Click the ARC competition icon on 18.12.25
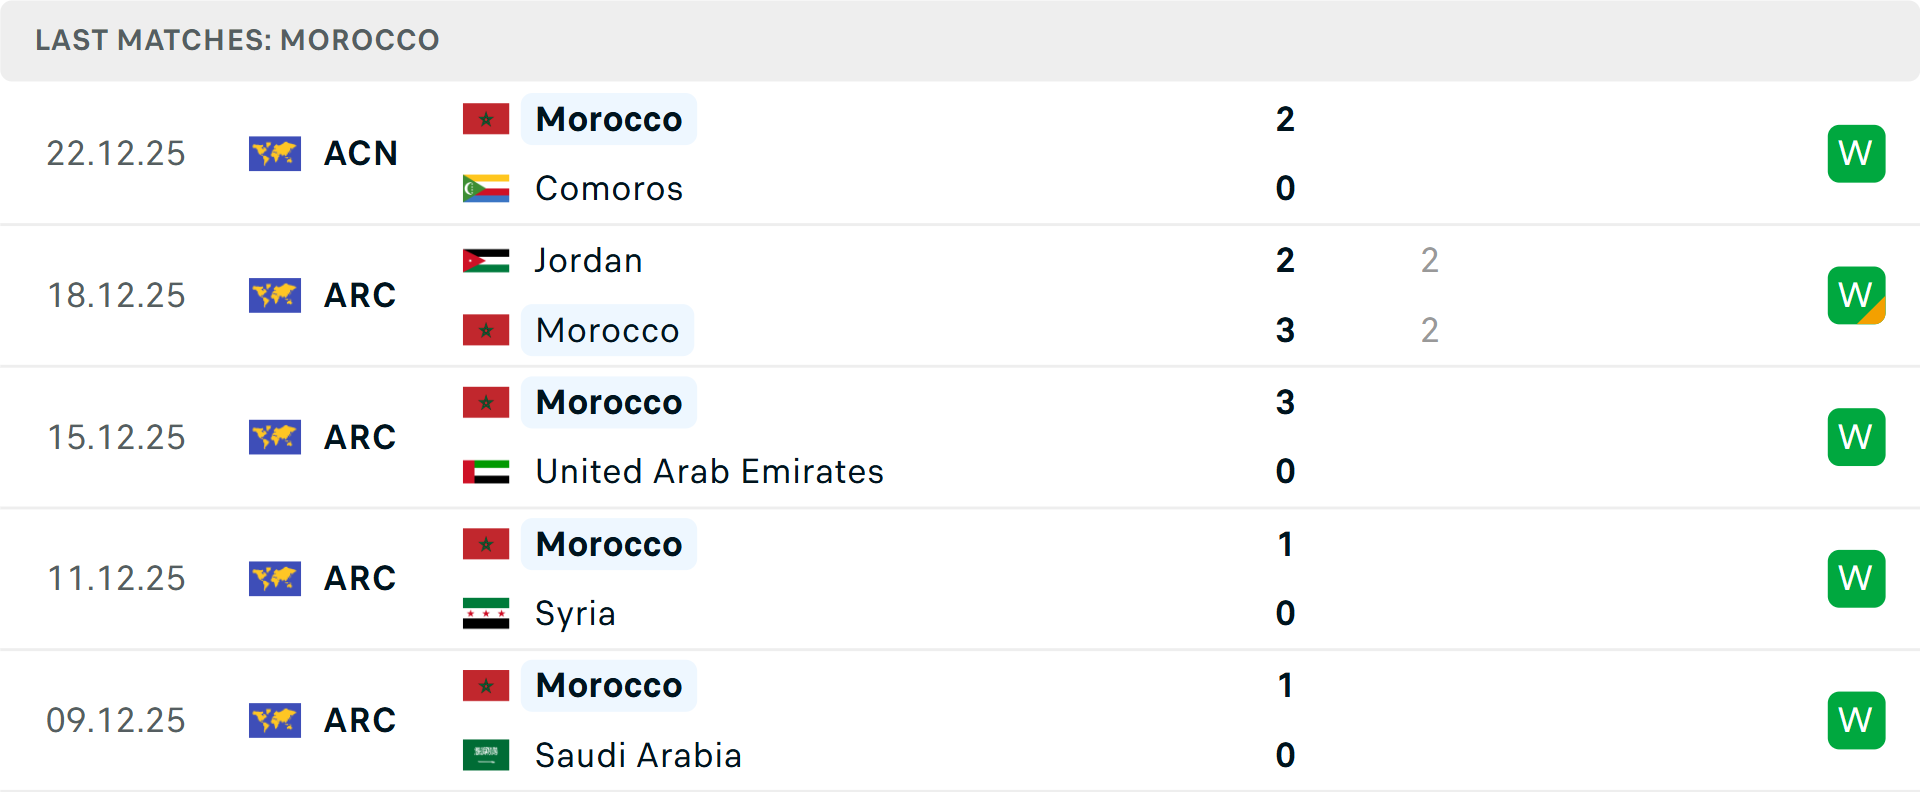The height and width of the screenshot is (792, 1920). (275, 296)
